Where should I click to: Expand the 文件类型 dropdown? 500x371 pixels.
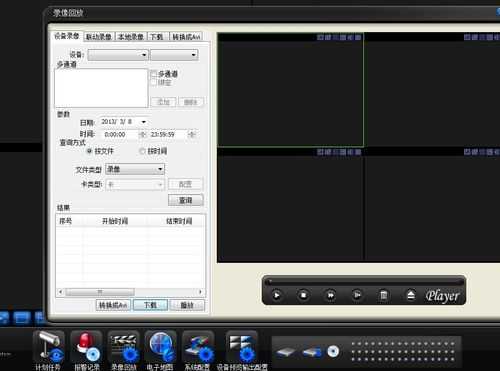(x=135, y=169)
